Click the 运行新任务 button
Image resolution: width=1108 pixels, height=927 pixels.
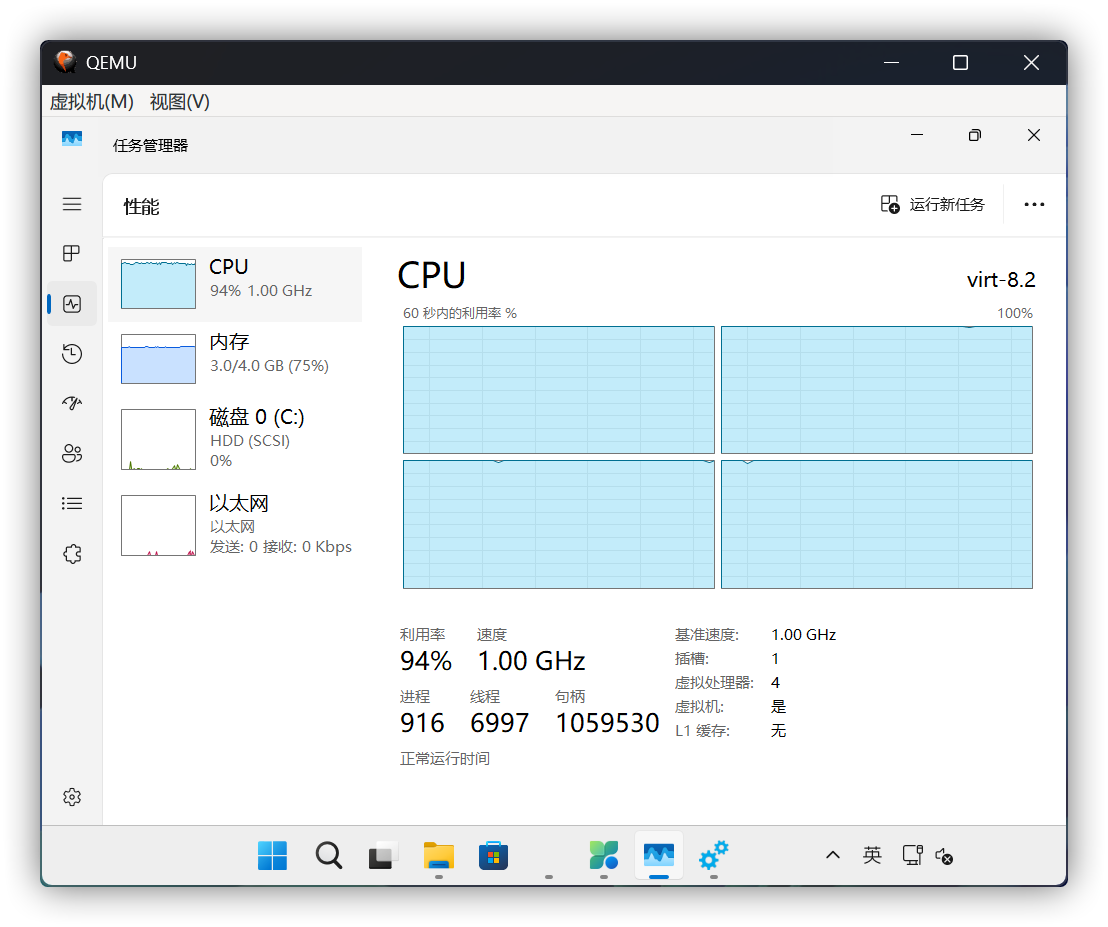coord(932,204)
